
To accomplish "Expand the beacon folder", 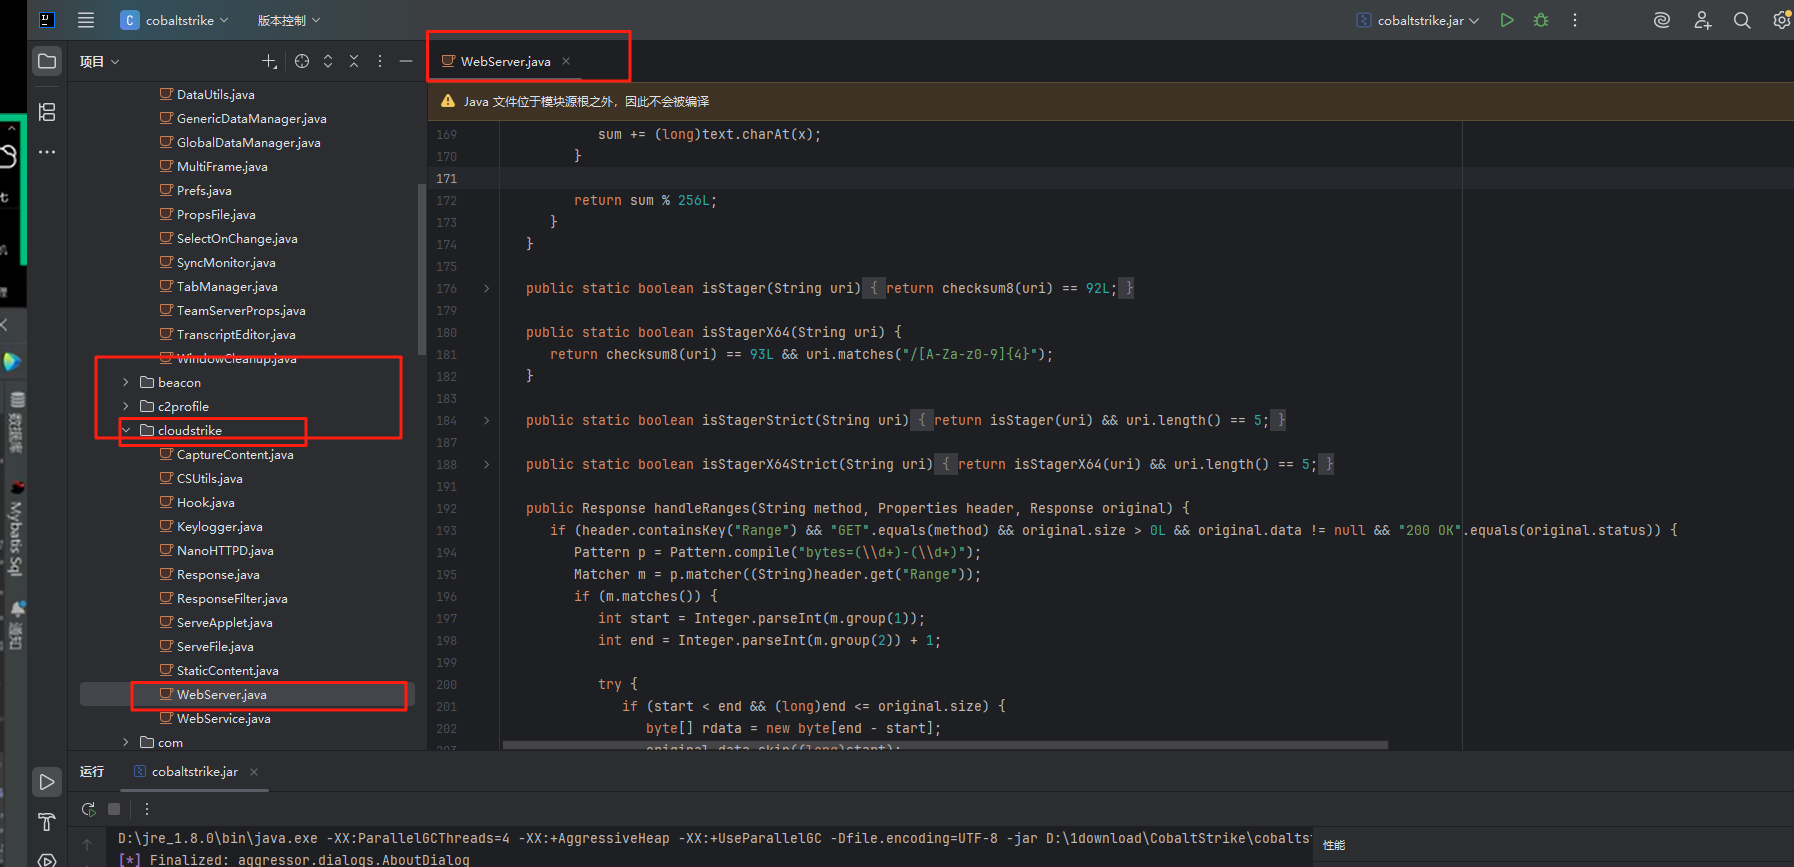I will pyautogui.click(x=126, y=382).
